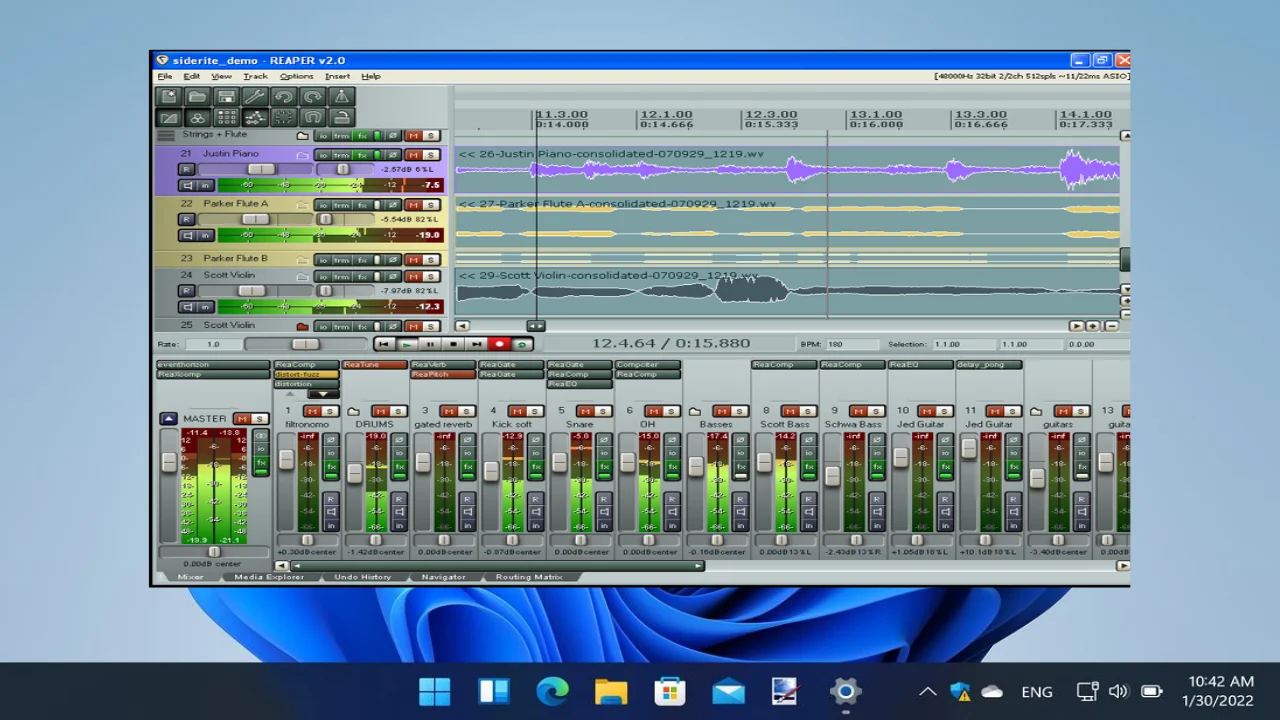
Task: Click the Open Project folder icon
Action: pyautogui.click(x=197, y=96)
